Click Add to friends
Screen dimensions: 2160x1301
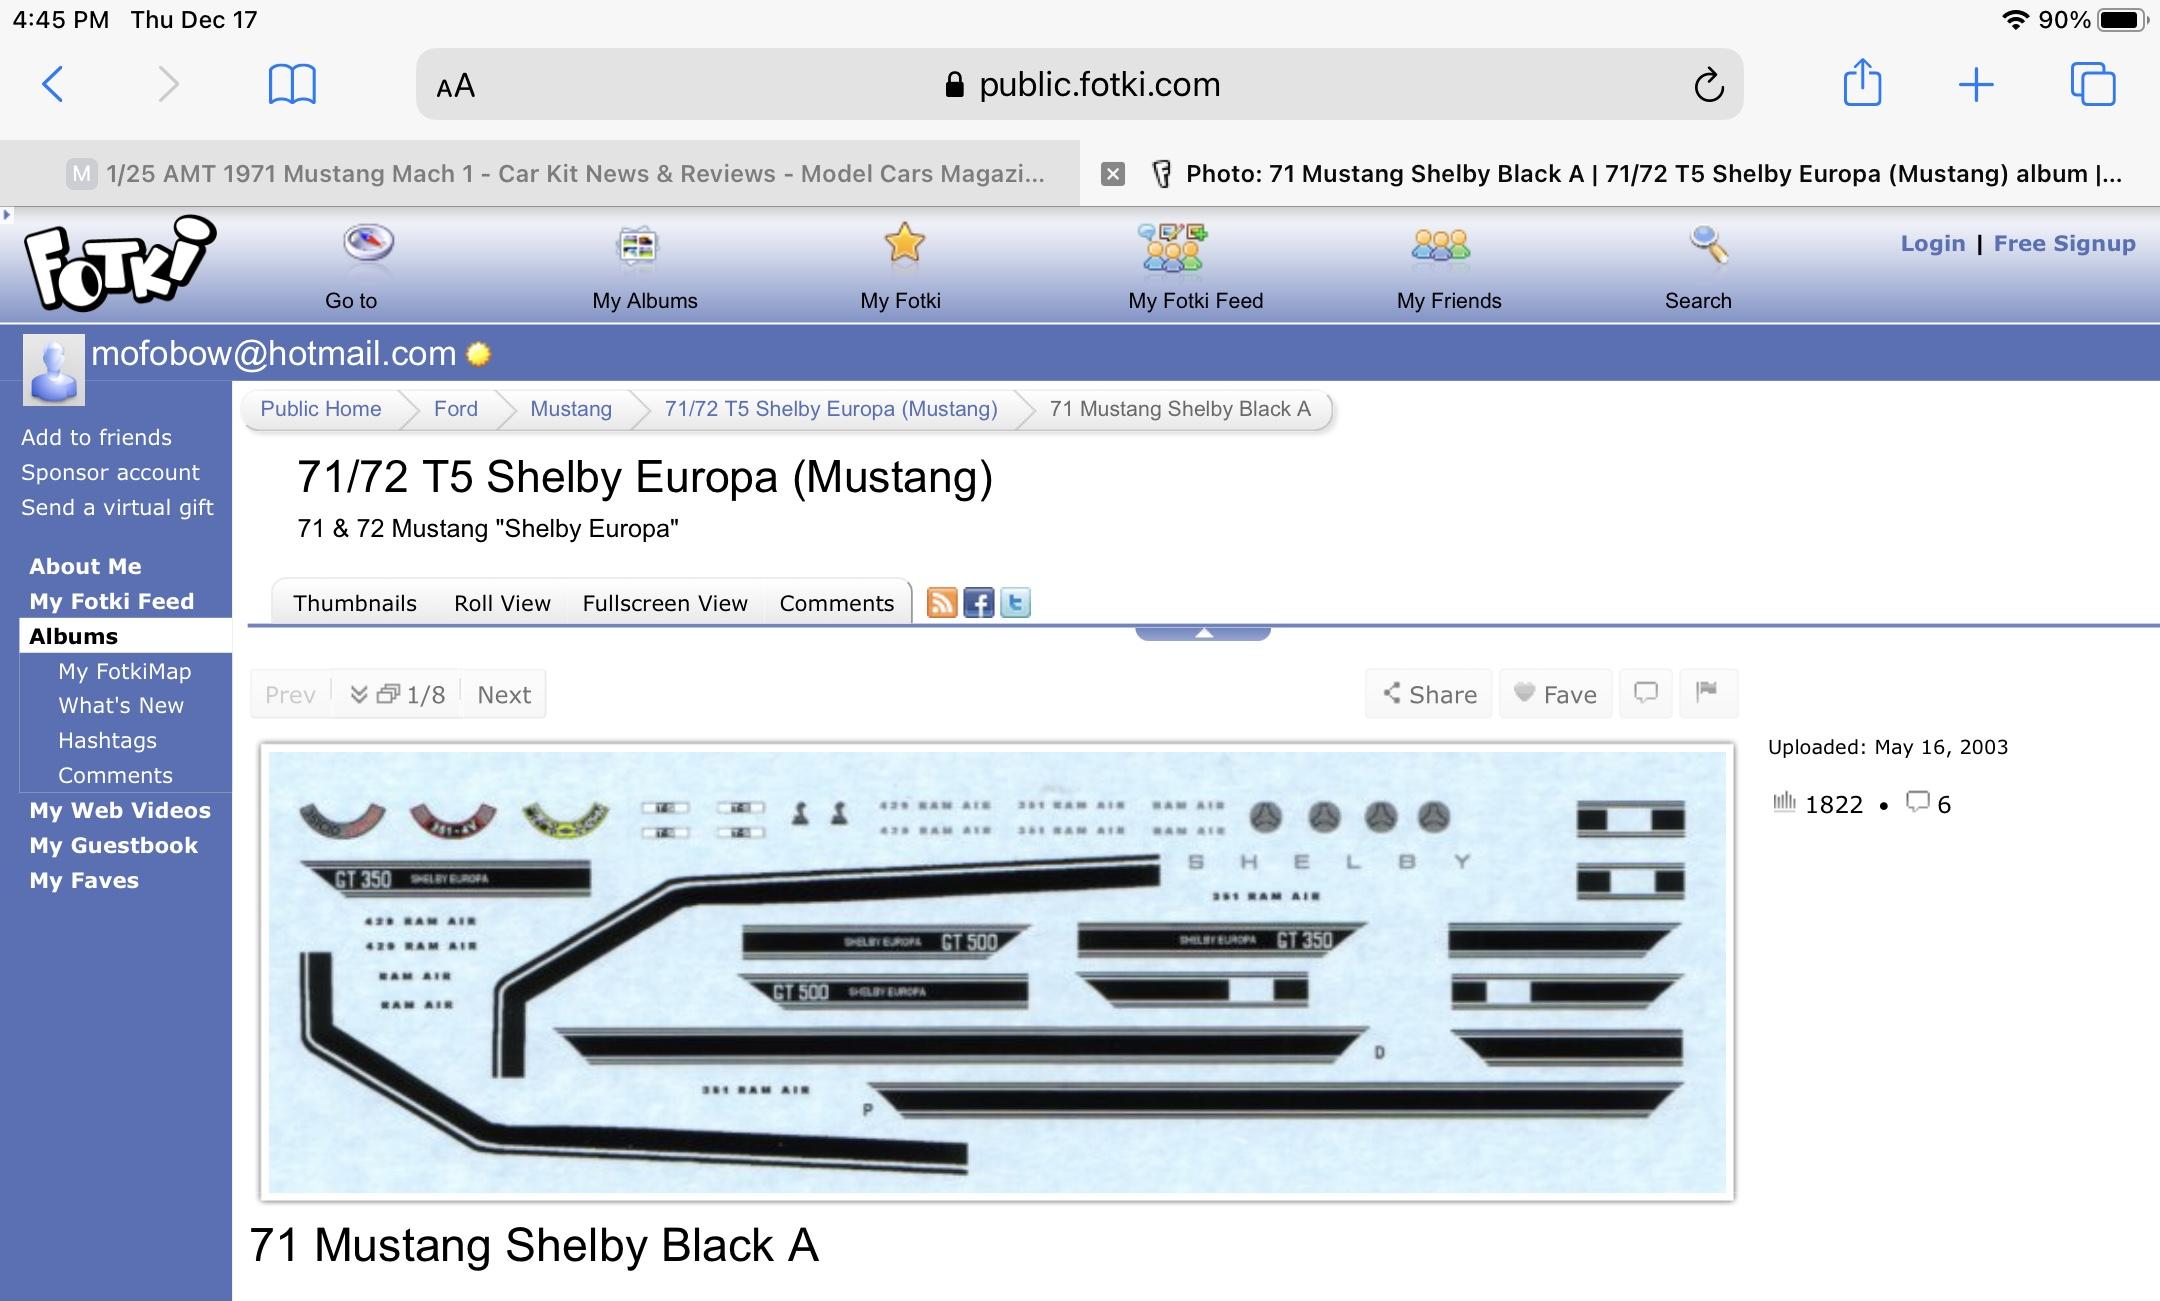point(96,437)
